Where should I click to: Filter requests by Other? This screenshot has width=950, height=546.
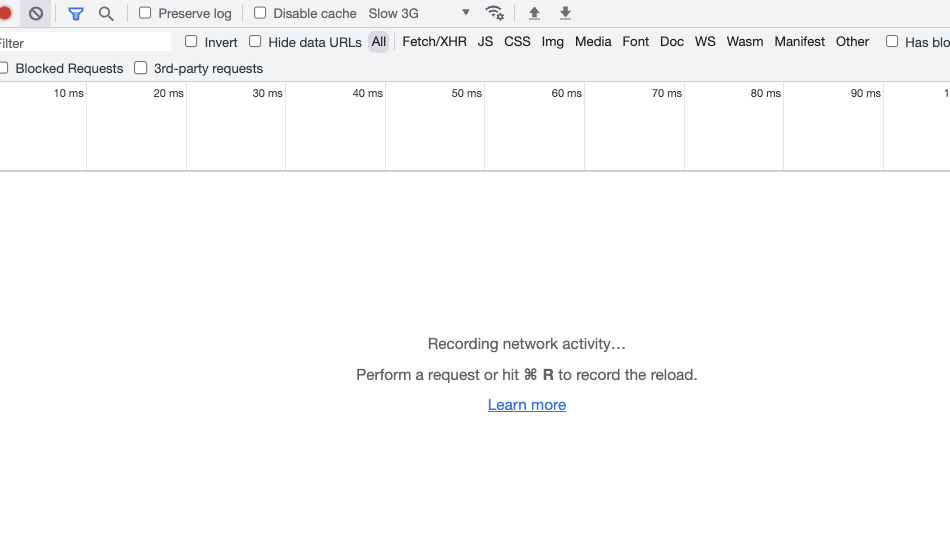(852, 42)
